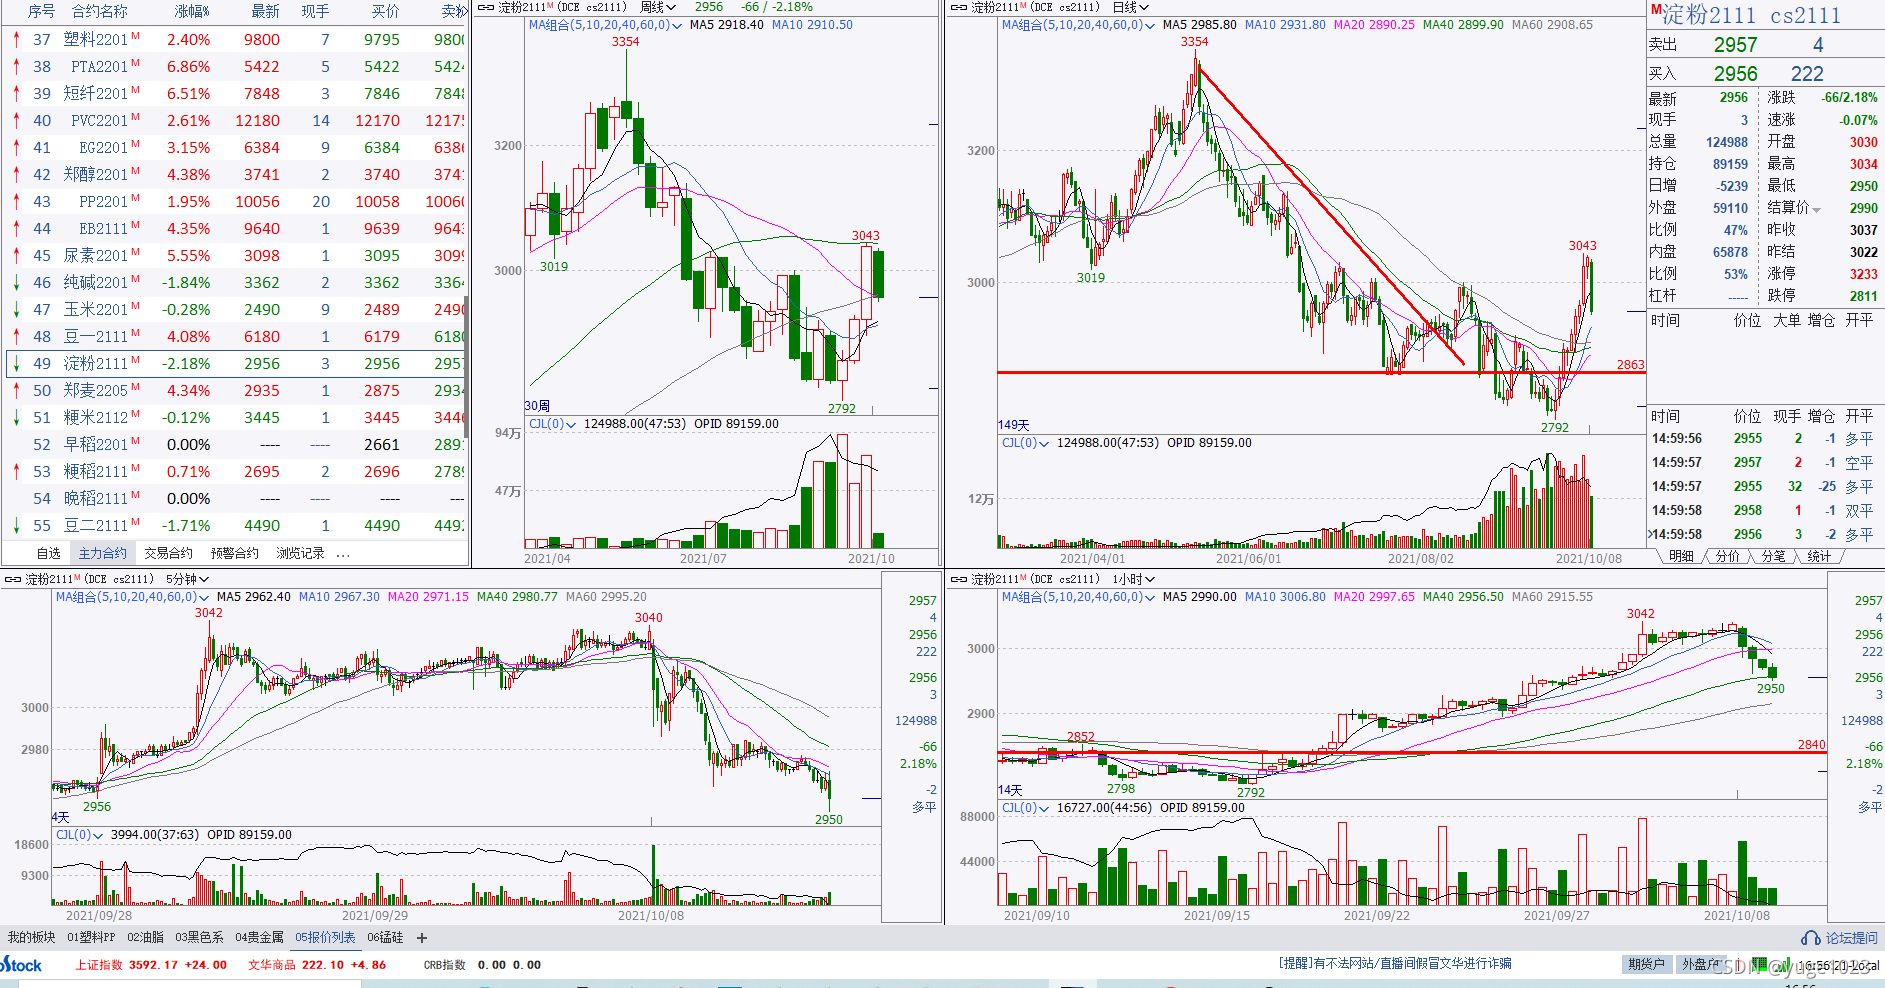
Task: Select 郑醇2201 contract row
Action: [236, 175]
